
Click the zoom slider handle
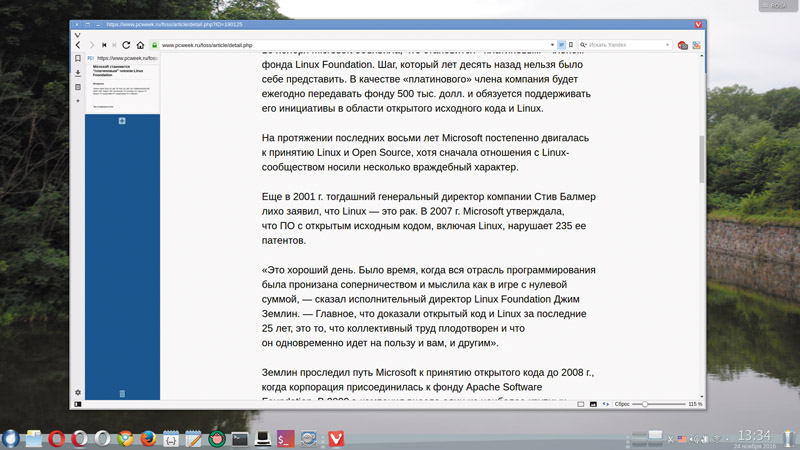(645, 404)
